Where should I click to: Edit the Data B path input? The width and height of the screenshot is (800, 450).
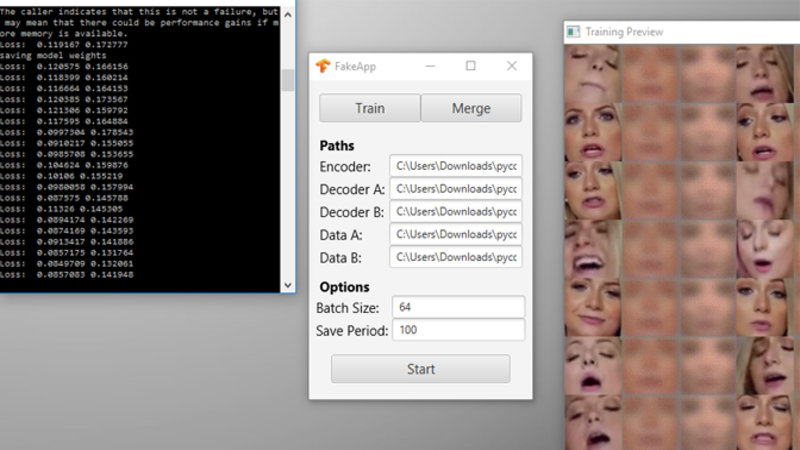pos(456,257)
